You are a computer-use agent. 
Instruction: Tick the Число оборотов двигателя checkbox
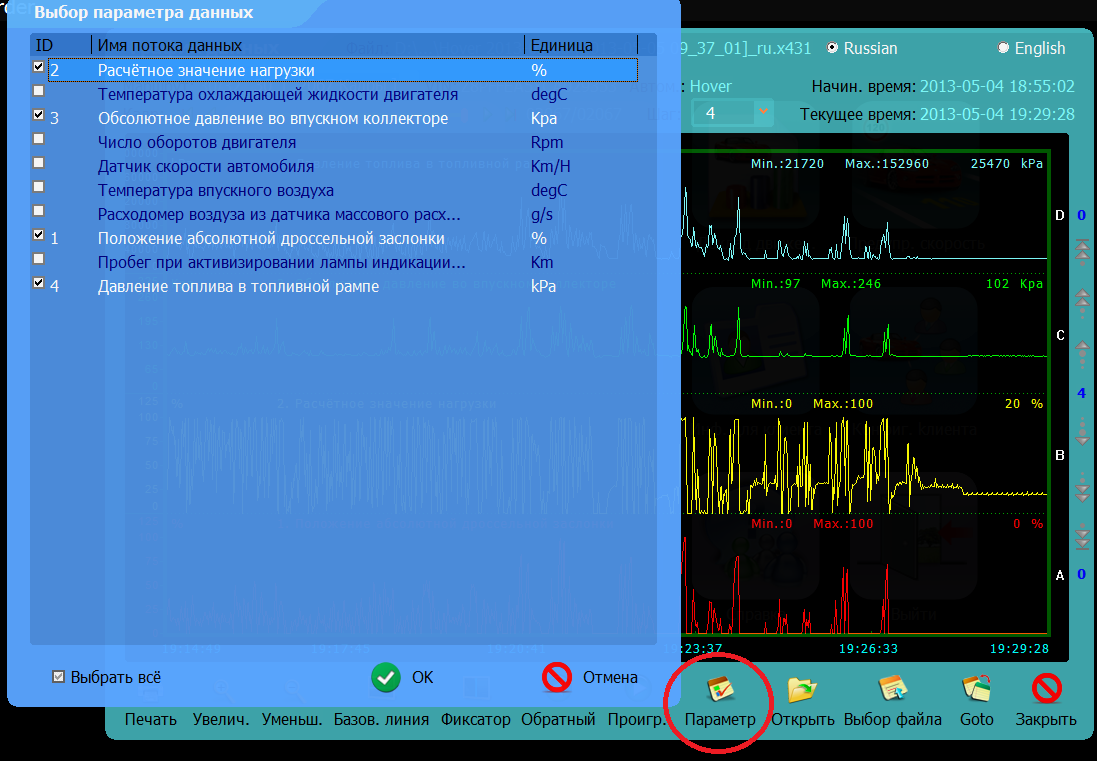tap(38, 138)
